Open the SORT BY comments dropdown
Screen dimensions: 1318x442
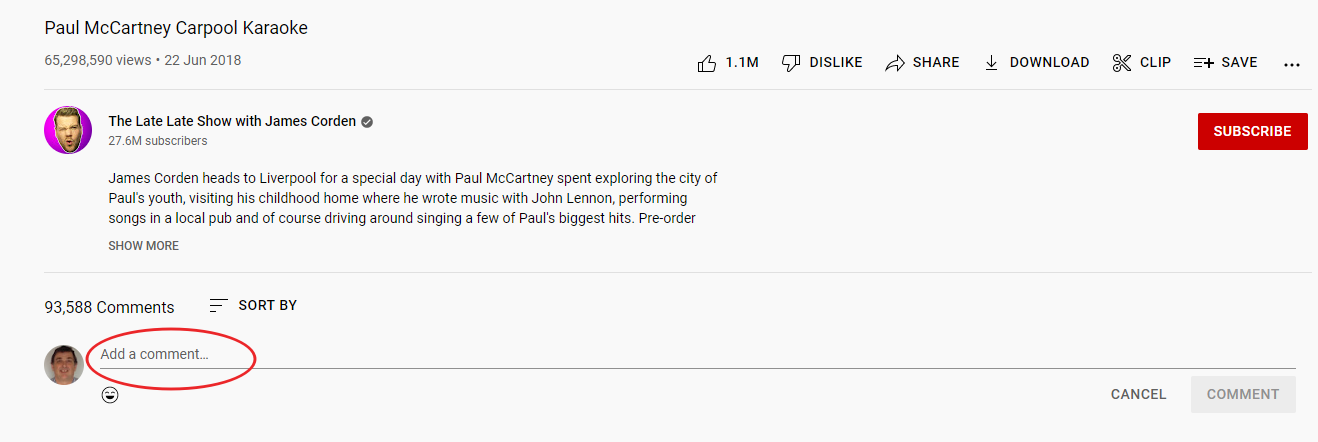[253, 305]
